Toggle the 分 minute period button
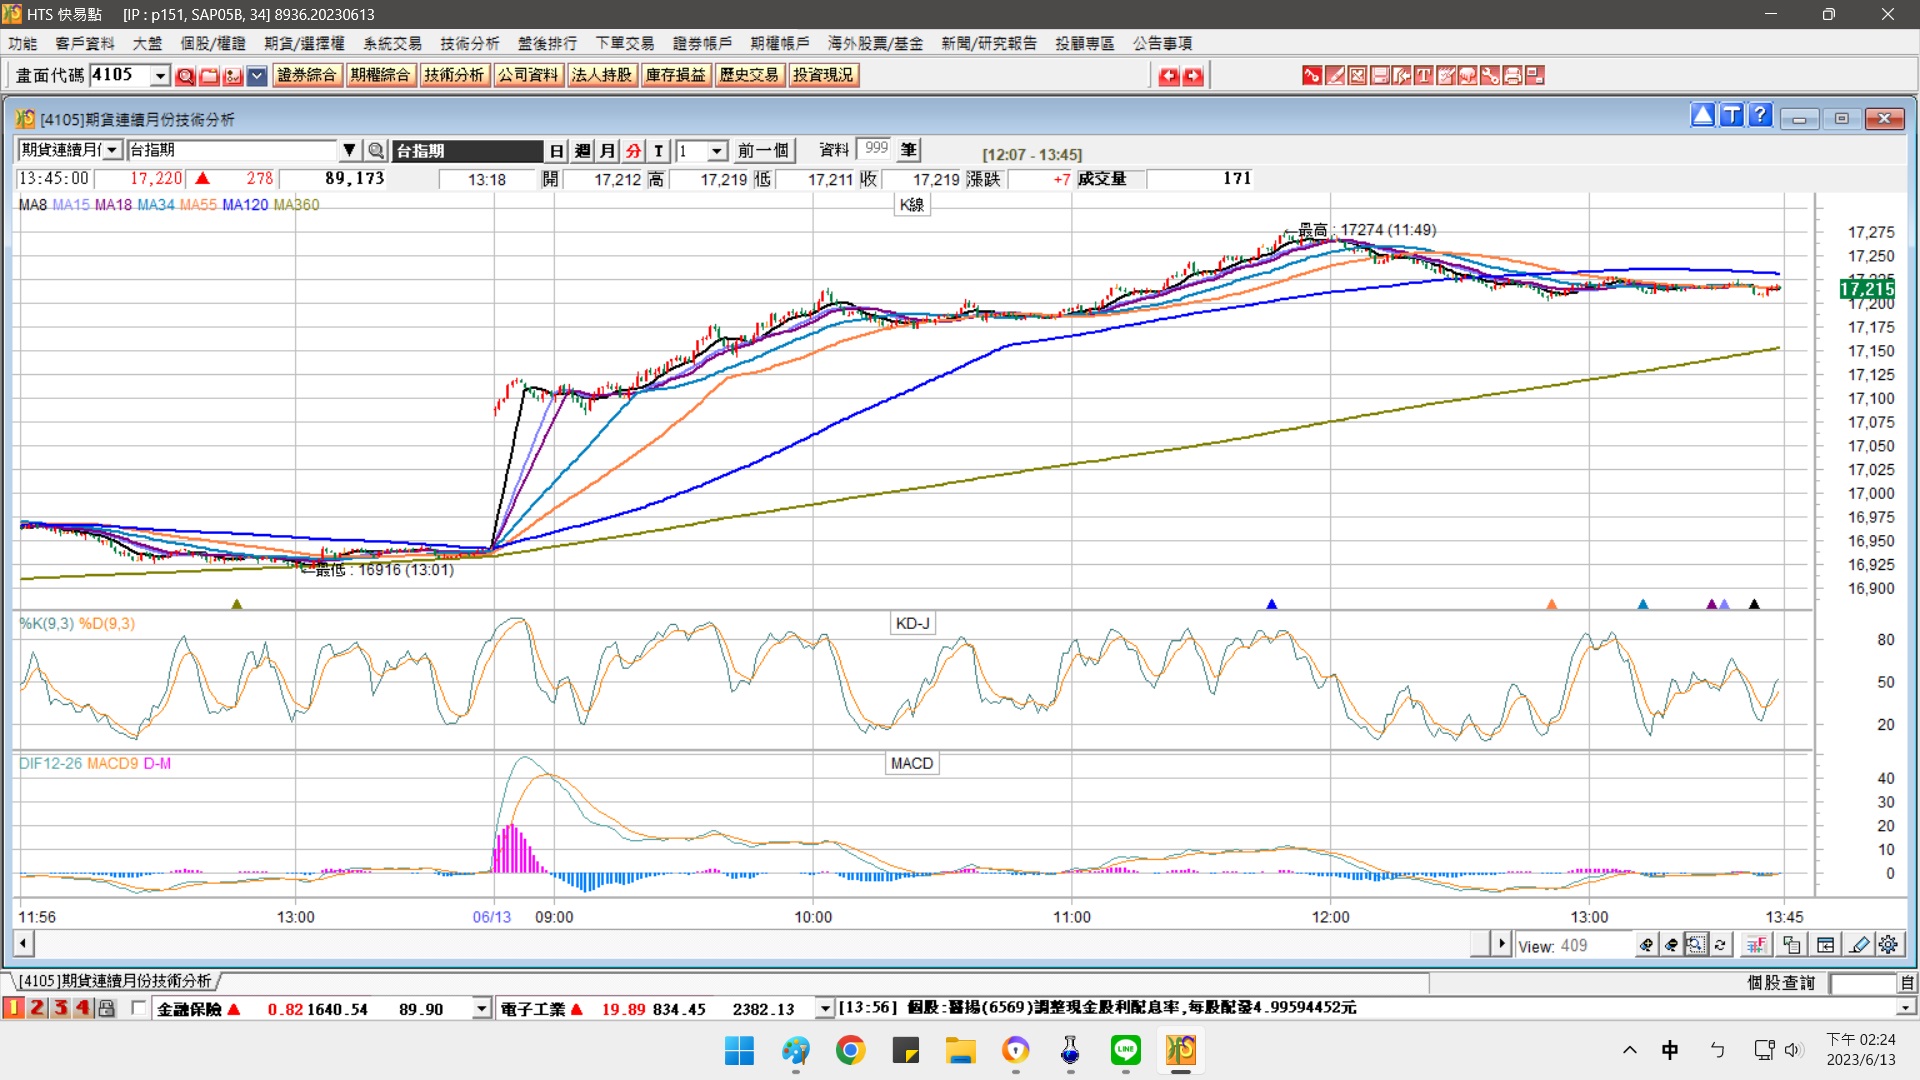Screen dimensions: 1920x1080 633,151
